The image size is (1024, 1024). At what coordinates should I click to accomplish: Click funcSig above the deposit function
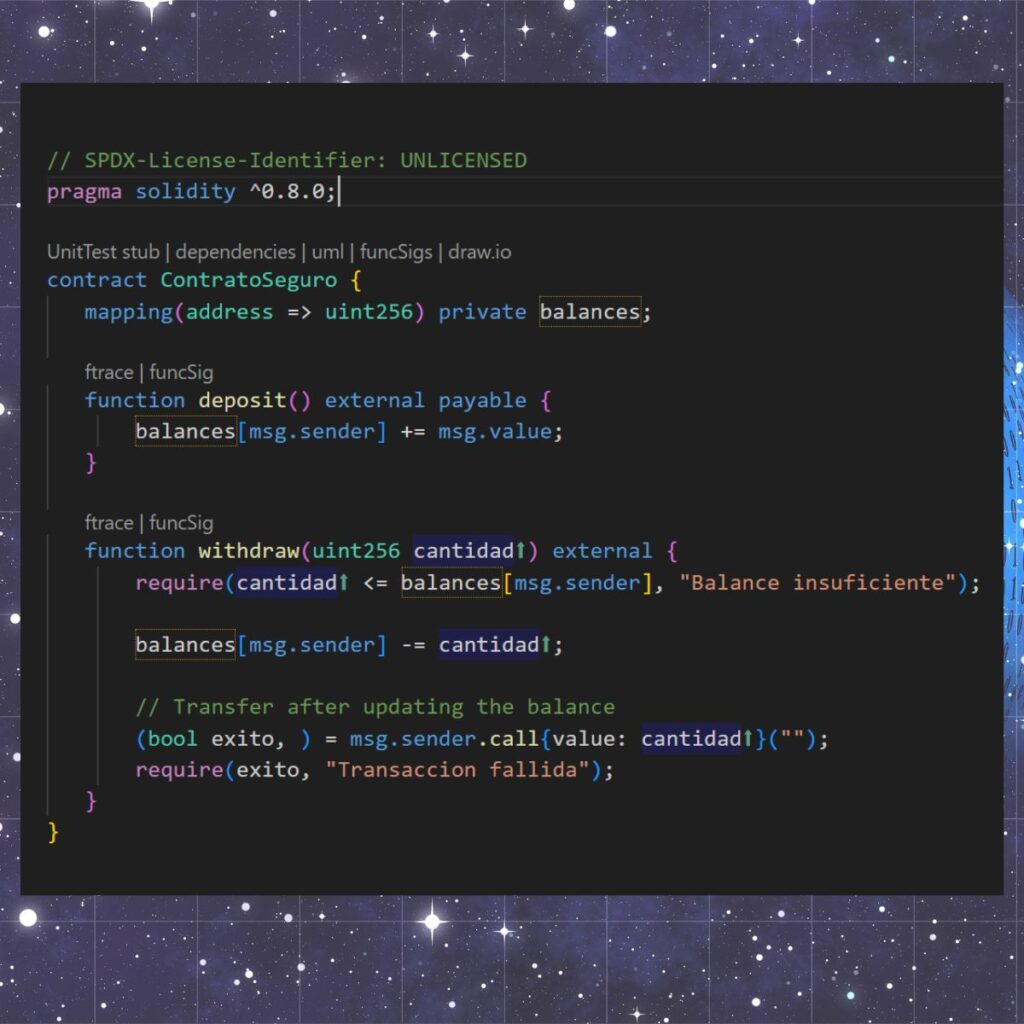coord(181,372)
